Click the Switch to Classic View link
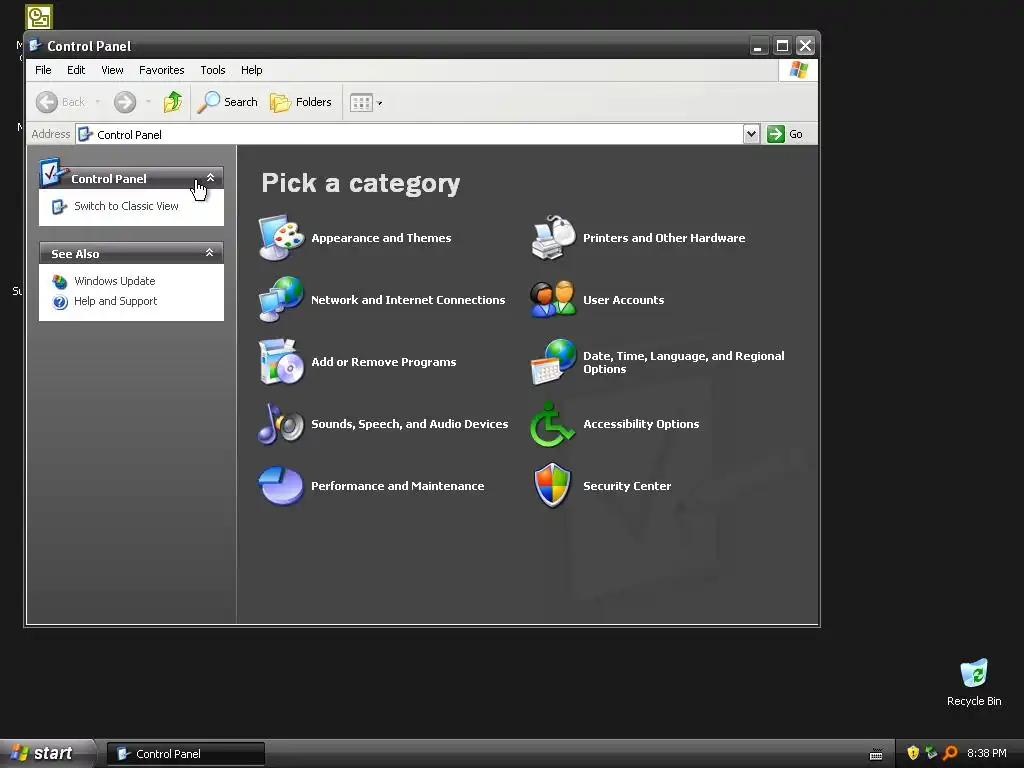The image size is (1024, 768). [x=126, y=206]
